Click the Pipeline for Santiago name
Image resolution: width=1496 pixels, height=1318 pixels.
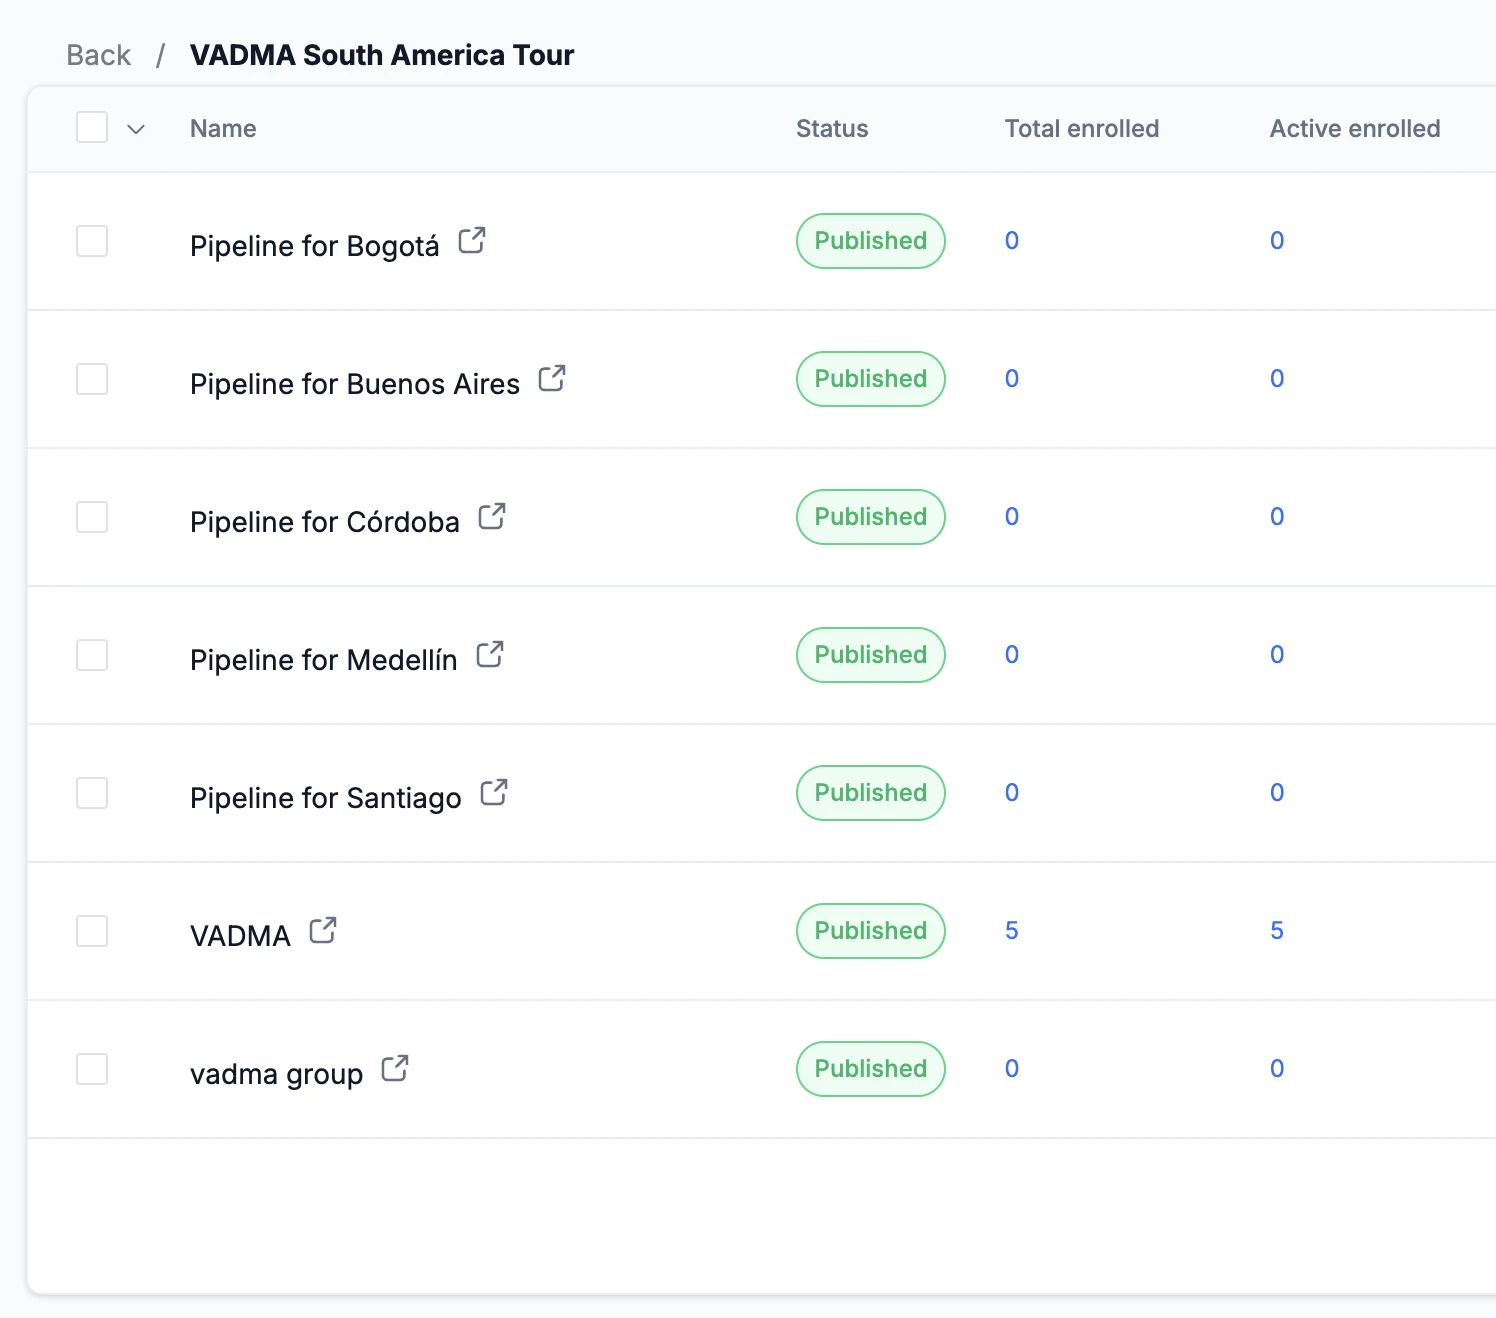click(326, 798)
